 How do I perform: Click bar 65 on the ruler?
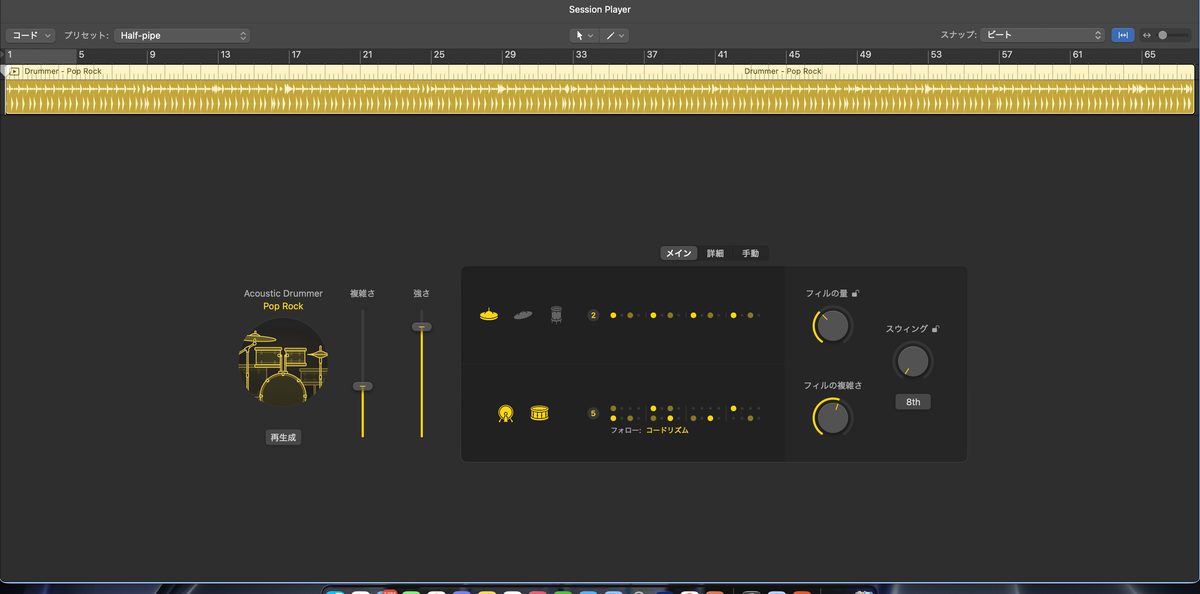pos(1150,54)
